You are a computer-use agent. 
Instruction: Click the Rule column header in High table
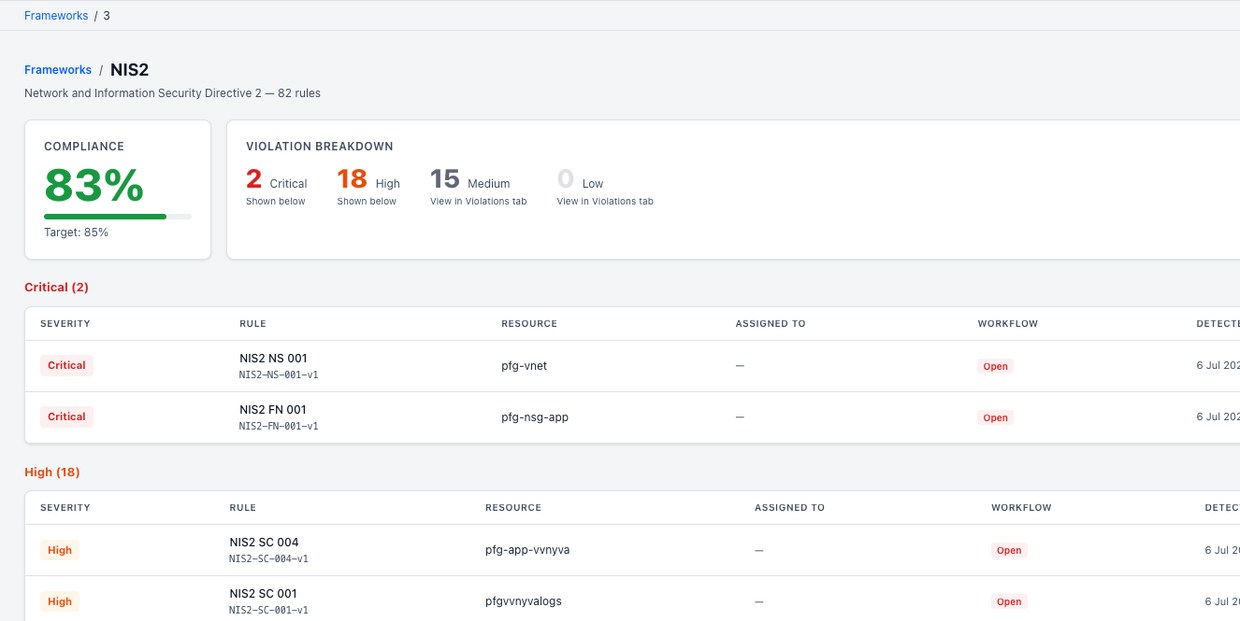point(243,508)
